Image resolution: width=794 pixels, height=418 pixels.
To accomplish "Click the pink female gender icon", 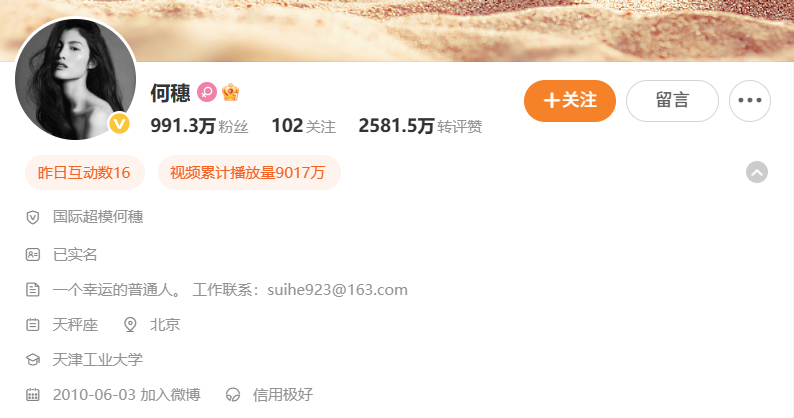I will 207,92.
